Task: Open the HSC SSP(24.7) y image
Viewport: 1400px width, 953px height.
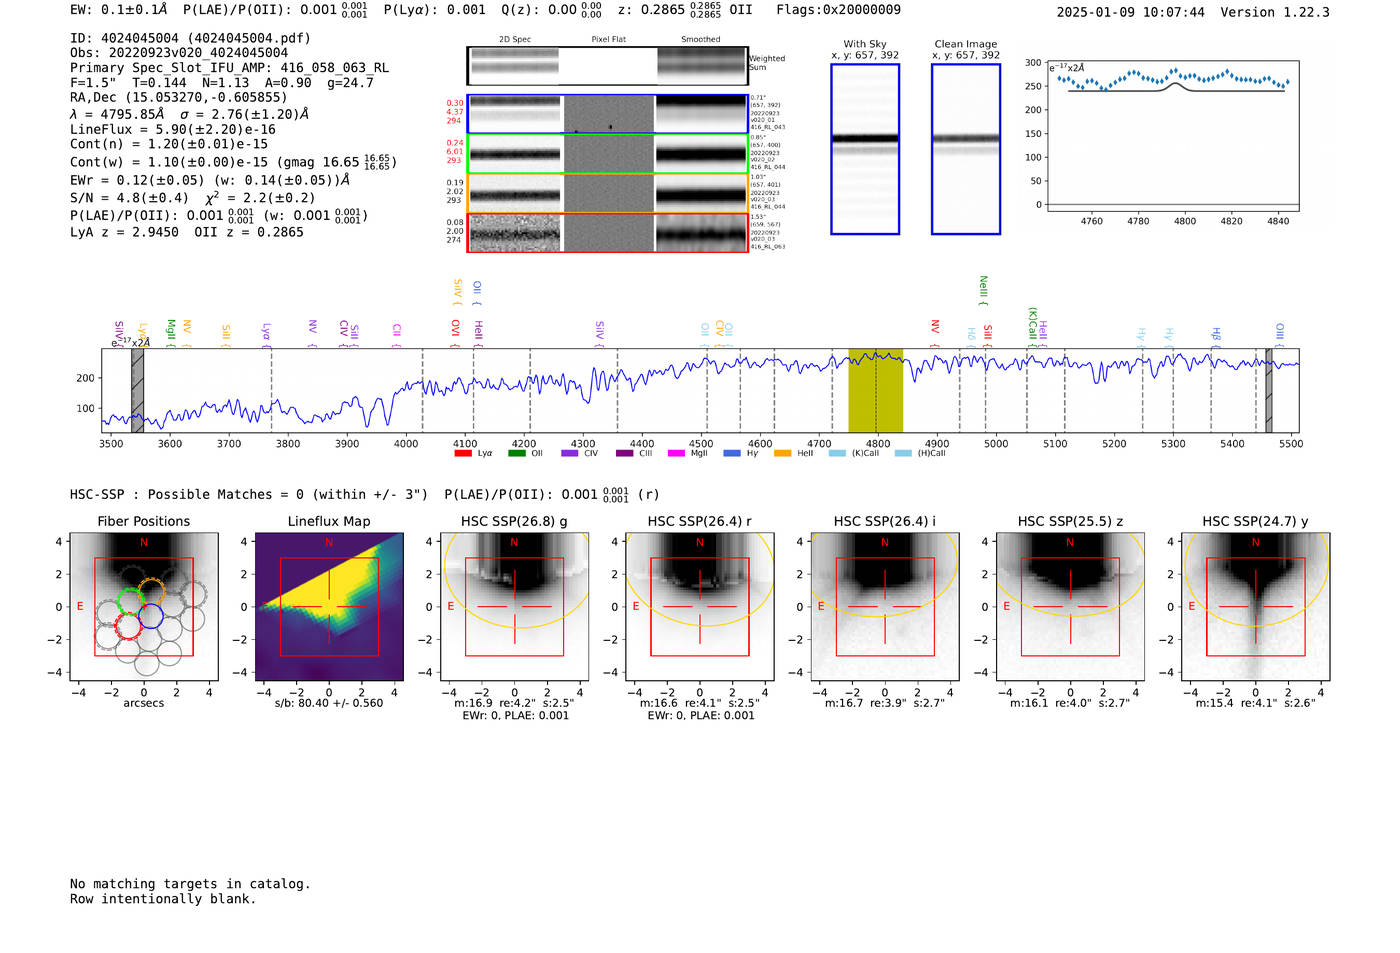Action: pyautogui.click(x=1256, y=607)
